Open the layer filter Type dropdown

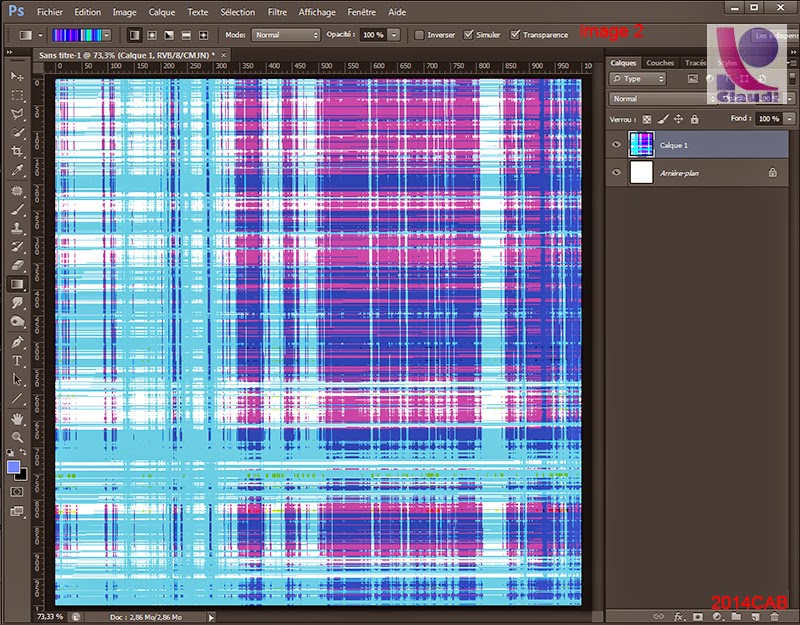(638, 79)
